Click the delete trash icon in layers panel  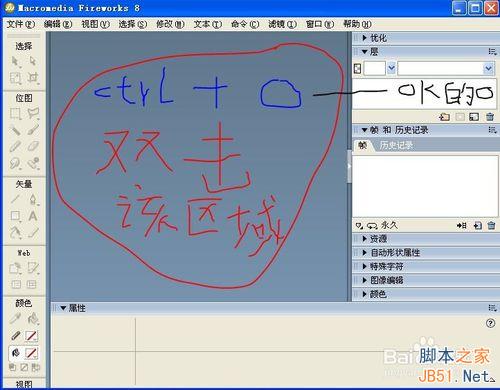(x=490, y=117)
